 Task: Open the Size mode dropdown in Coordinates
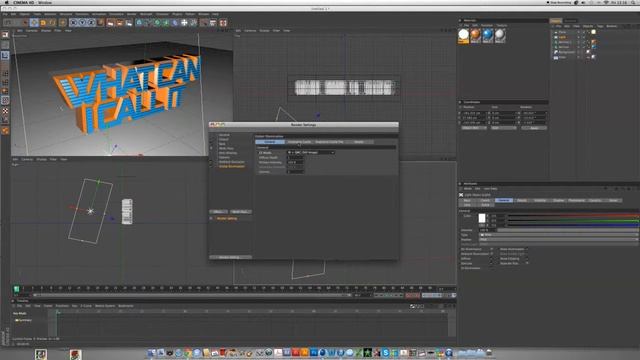[503, 128]
